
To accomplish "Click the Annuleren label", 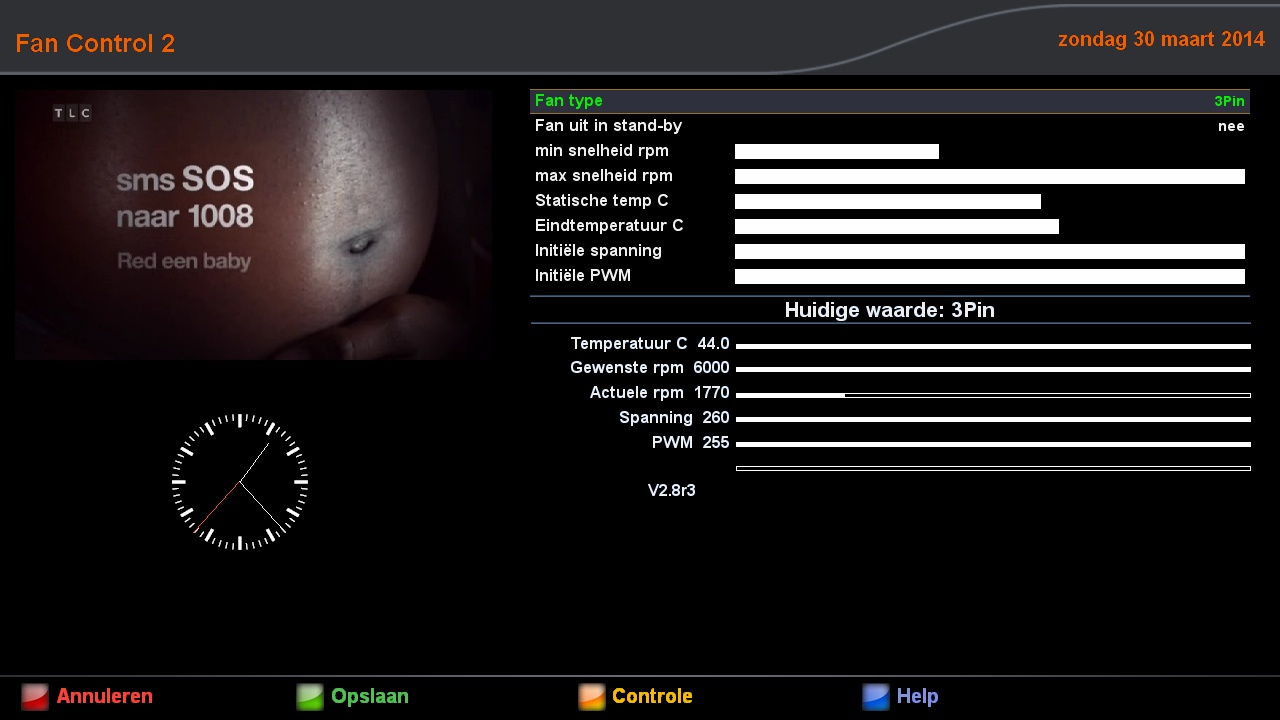I will click(x=105, y=697).
